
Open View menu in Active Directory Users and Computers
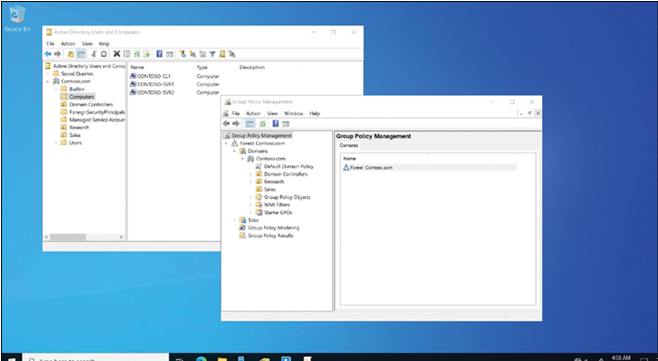coord(87,44)
